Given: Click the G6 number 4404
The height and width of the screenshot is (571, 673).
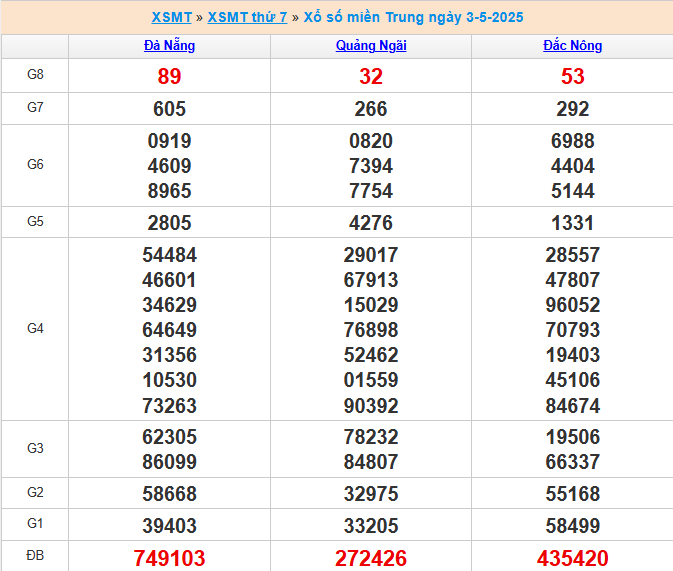Looking at the screenshot, I should (573, 166).
